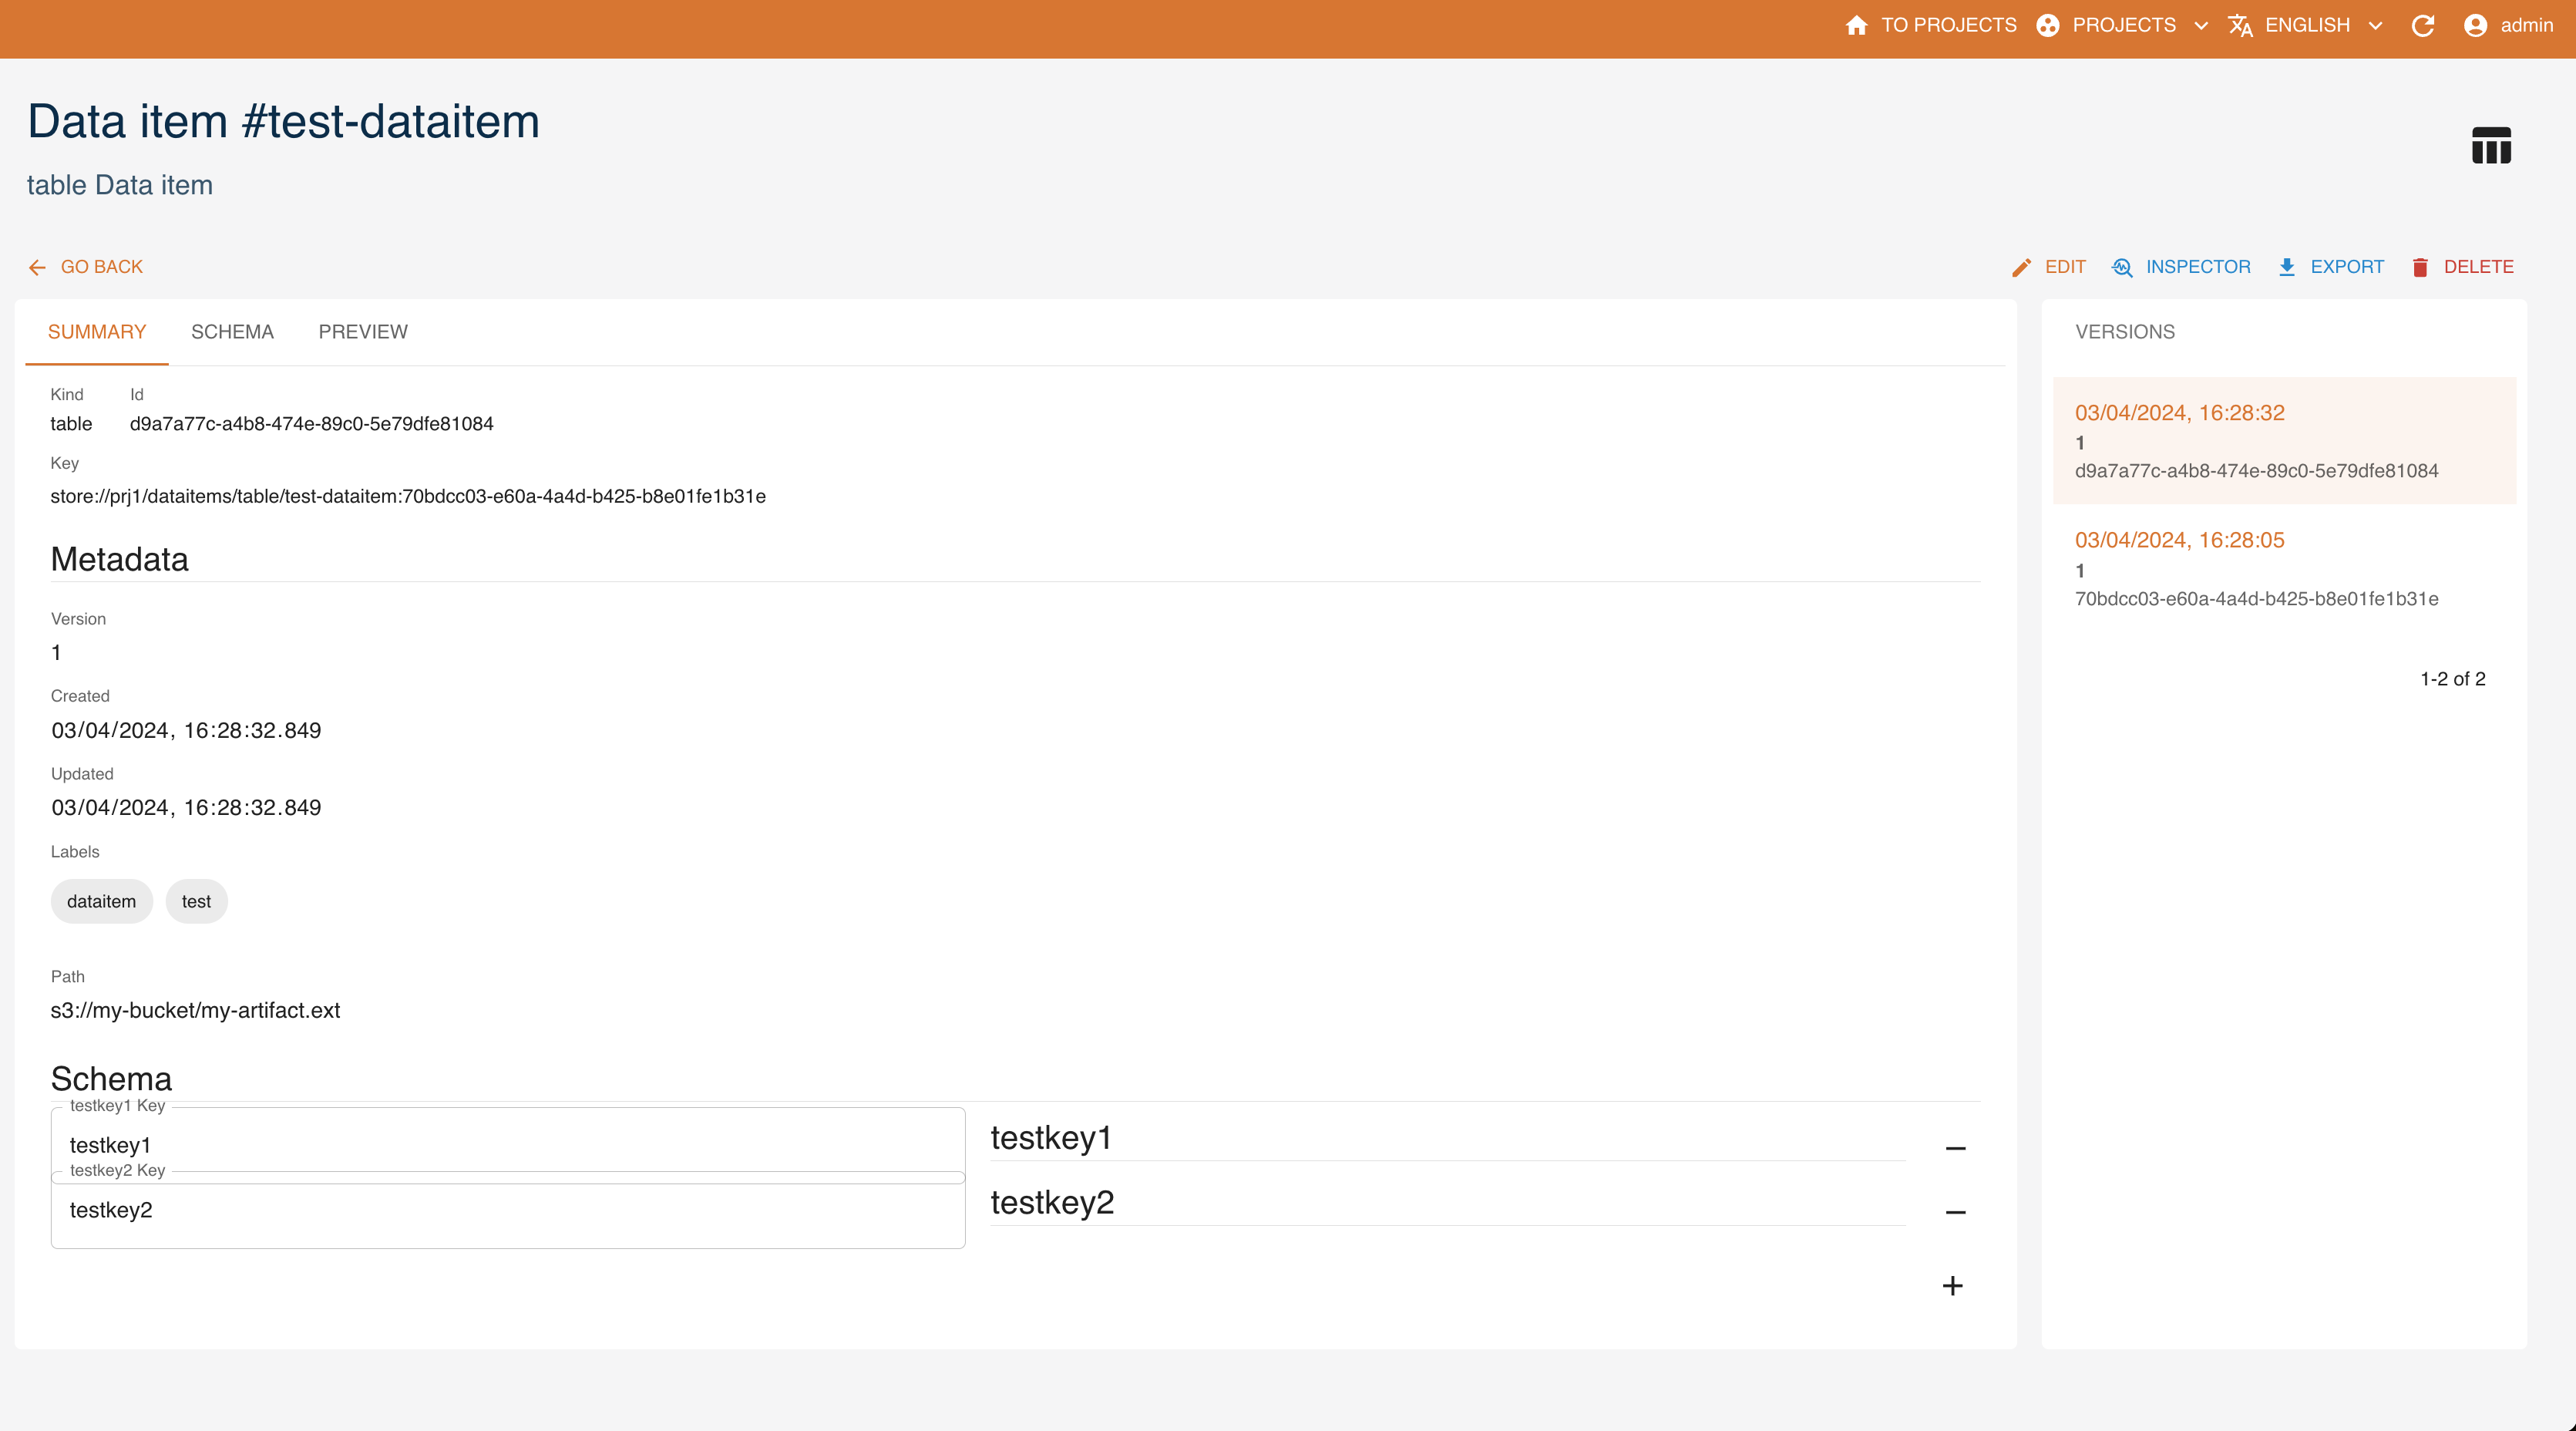Viewport: 2576px width, 1431px height.
Task: Open the Projects menu icon
Action: [x=2047, y=25]
